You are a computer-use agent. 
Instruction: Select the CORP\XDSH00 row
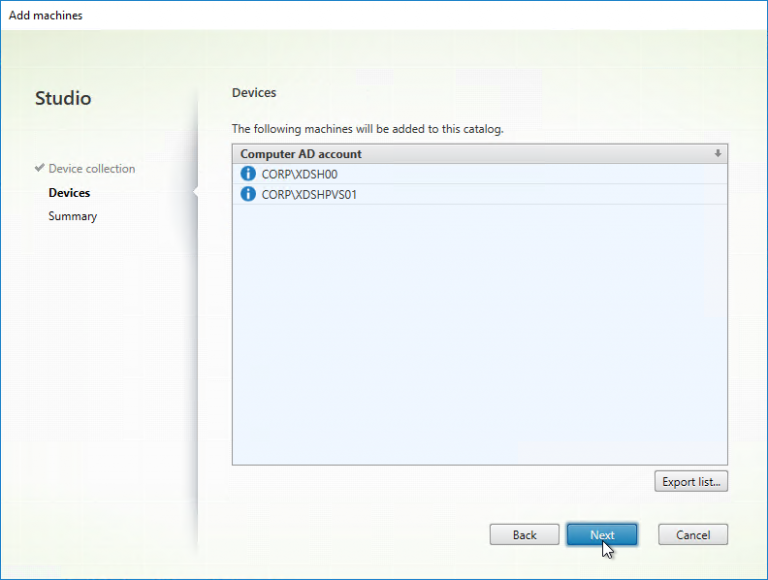[480, 174]
